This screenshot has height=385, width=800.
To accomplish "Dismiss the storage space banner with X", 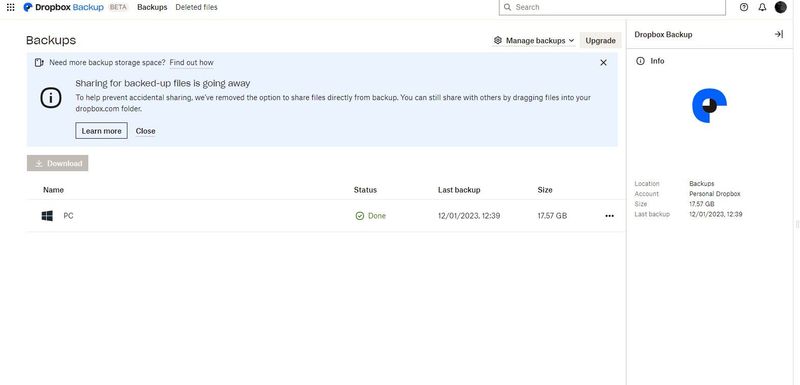I will 603,63.
